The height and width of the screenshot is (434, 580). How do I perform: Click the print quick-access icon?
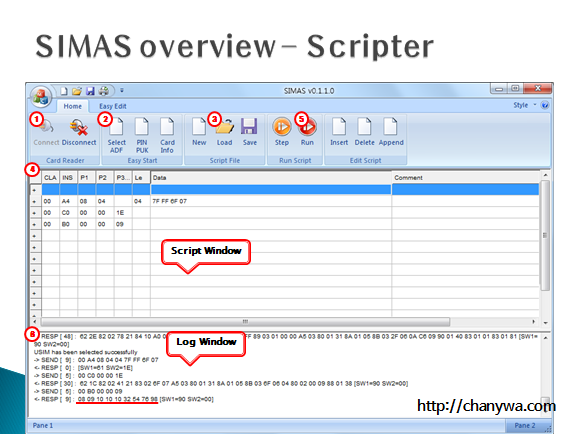click(104, 91)
